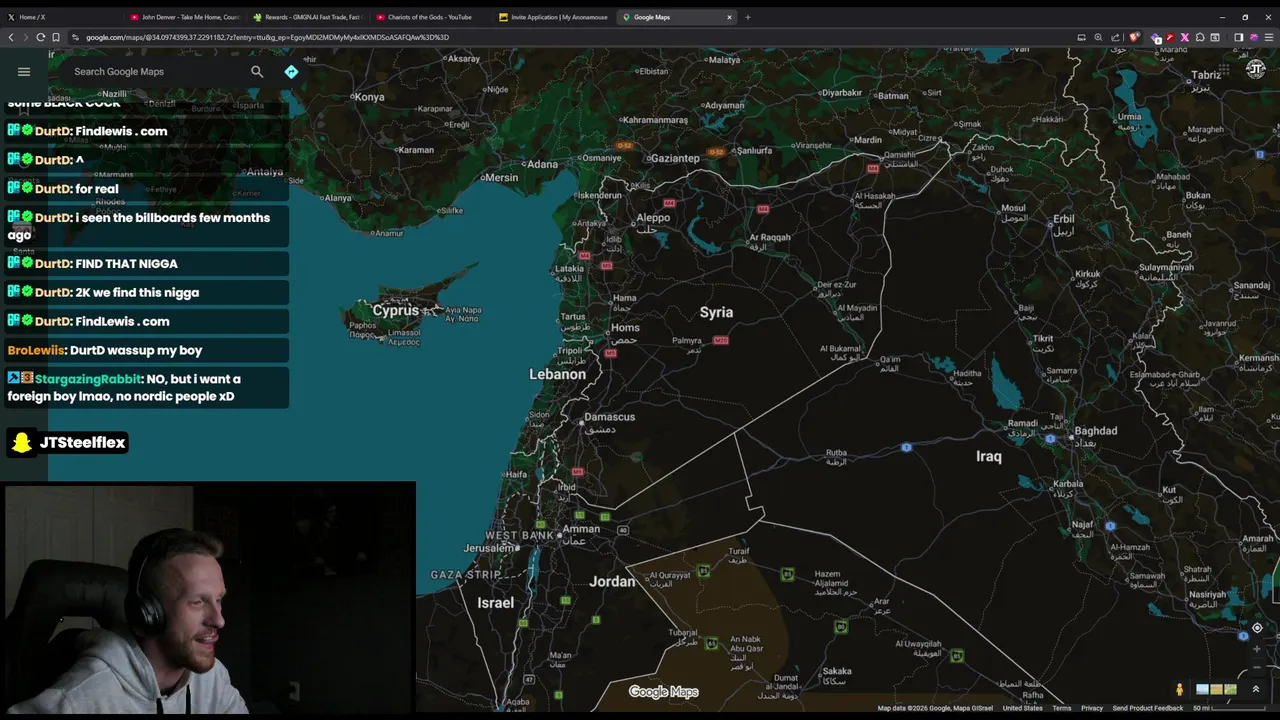Click the 50 mi map scale bar
Viewport: 1280px width, 720px height.
[1228, 708]
